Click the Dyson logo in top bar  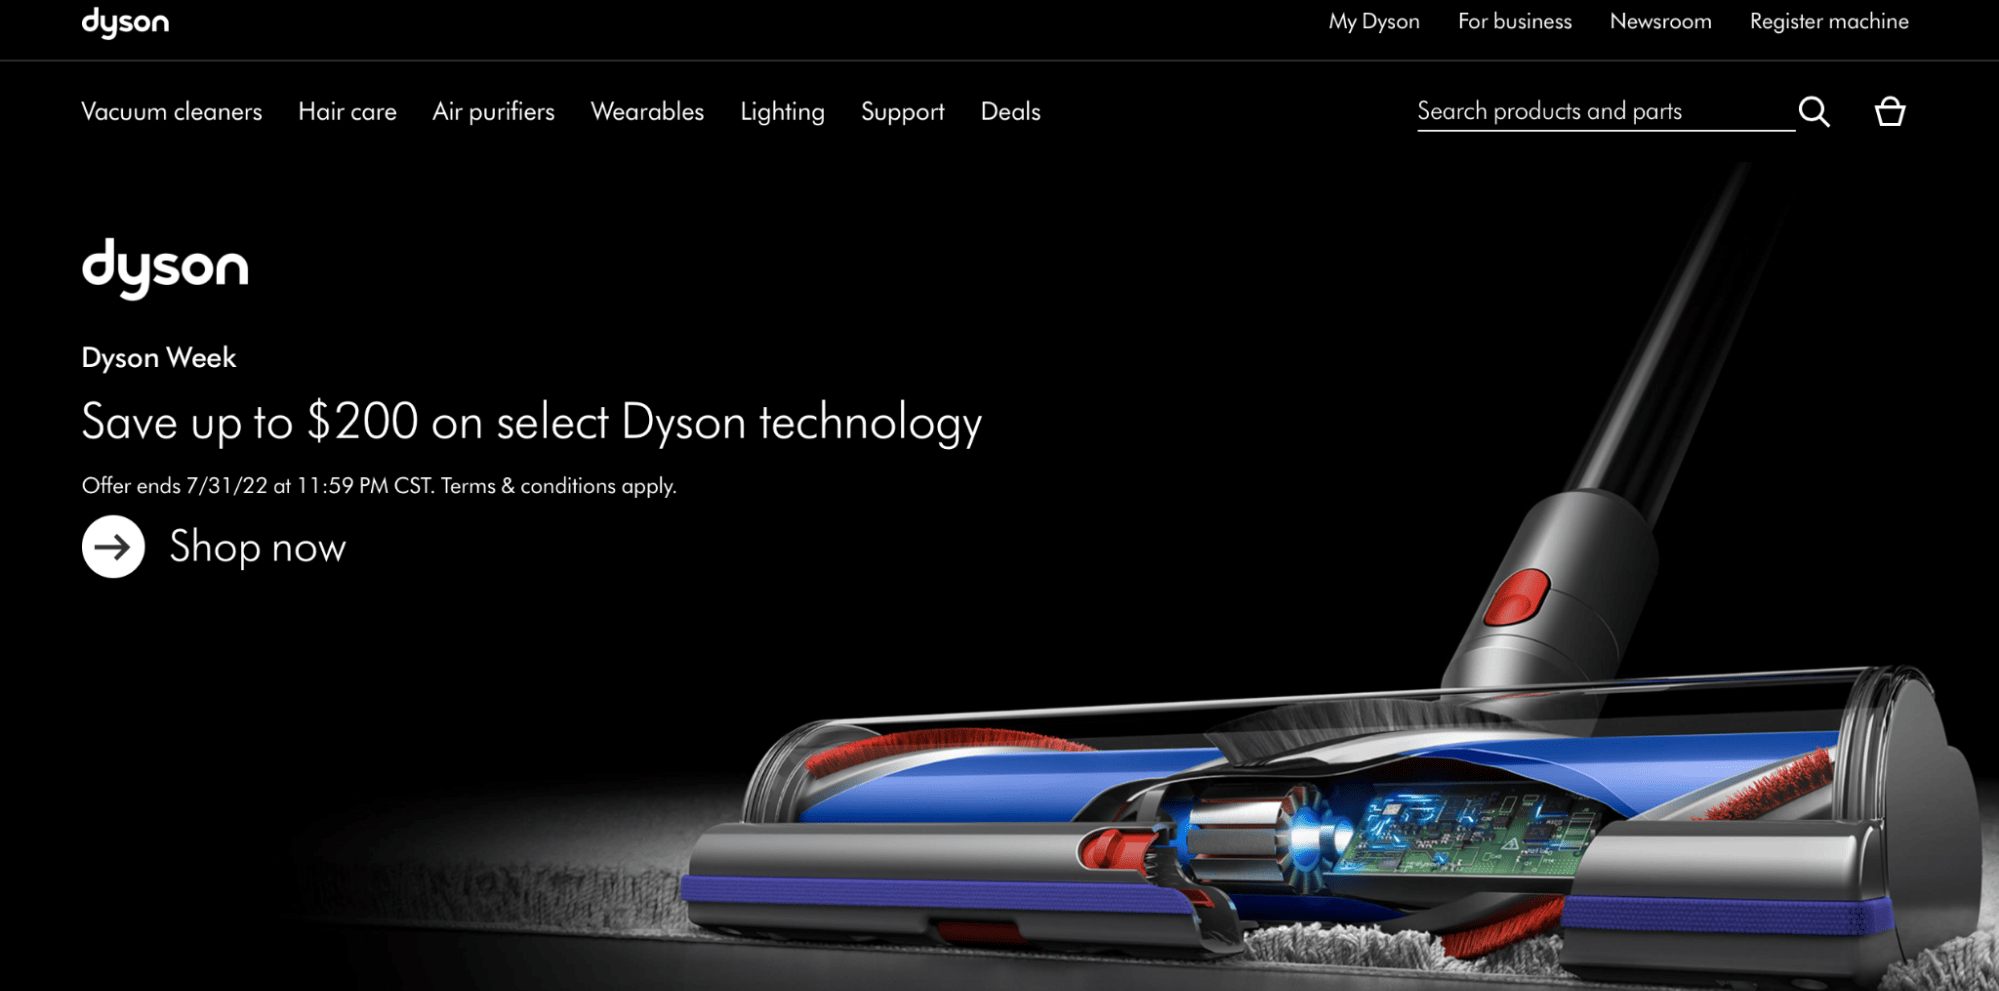coord(125,22)
